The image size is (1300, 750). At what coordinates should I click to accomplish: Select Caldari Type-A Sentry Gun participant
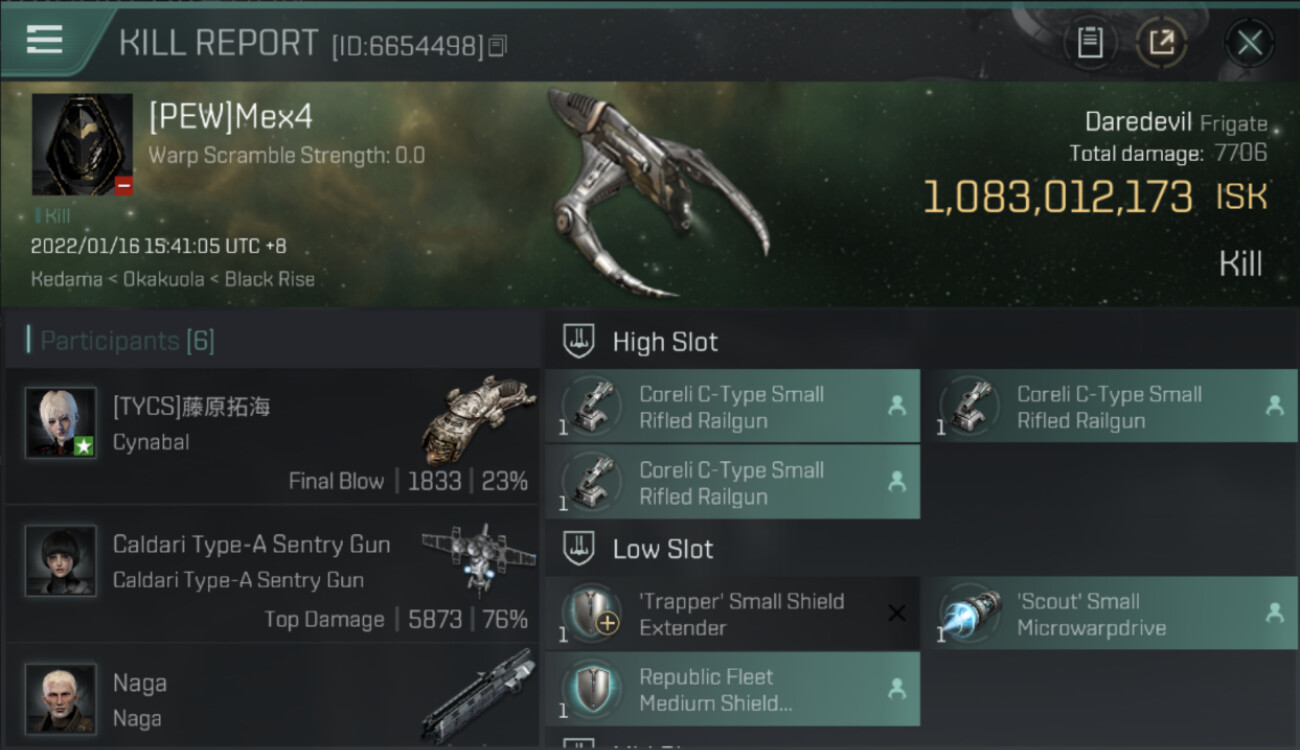point(272,575)
